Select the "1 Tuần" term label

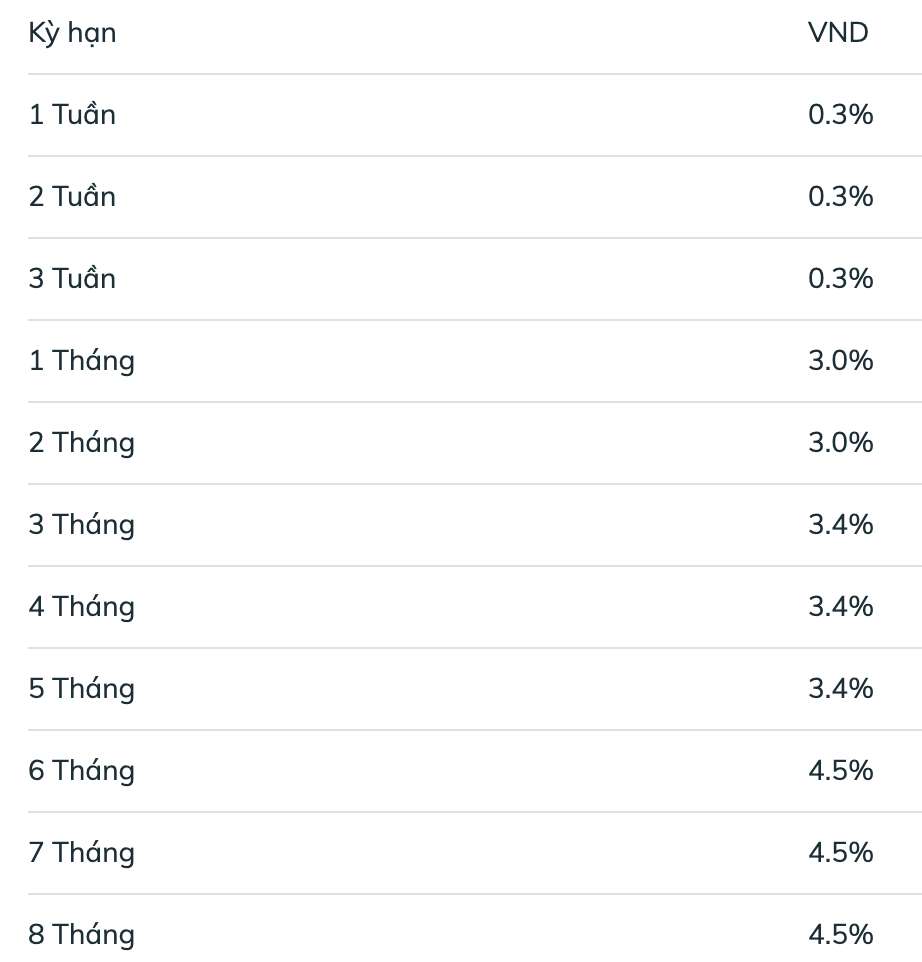(x=72, y=115)
